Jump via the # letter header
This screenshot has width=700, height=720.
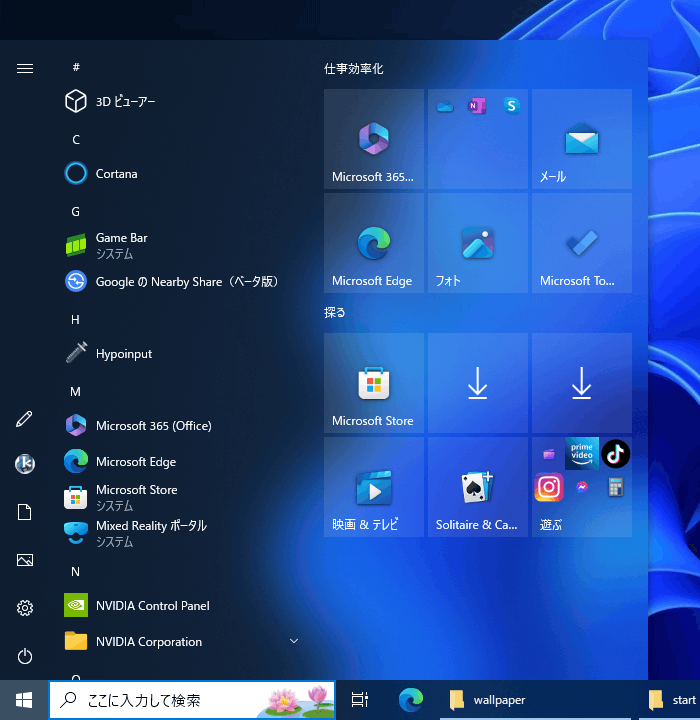tap(76, 68)
